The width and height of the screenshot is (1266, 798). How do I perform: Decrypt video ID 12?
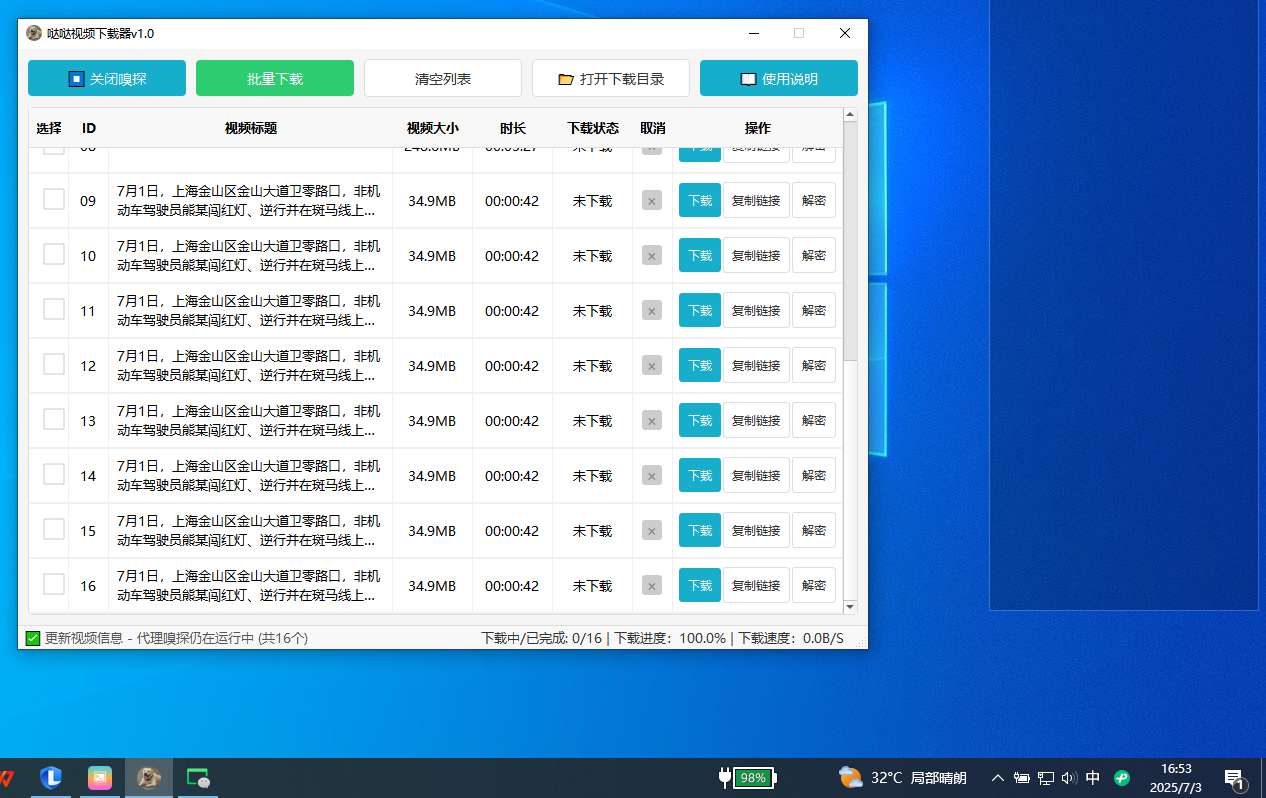[814, 365]
